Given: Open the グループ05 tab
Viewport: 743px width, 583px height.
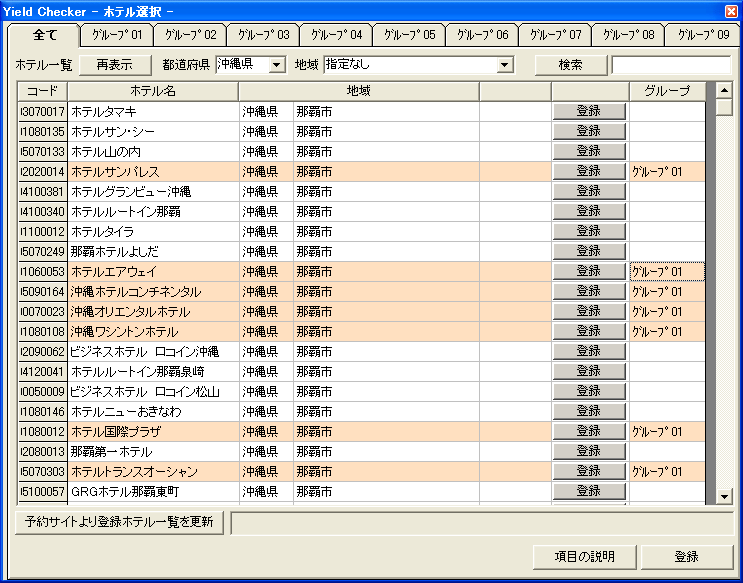Looking at the screenshot, I should coord(409,35).
